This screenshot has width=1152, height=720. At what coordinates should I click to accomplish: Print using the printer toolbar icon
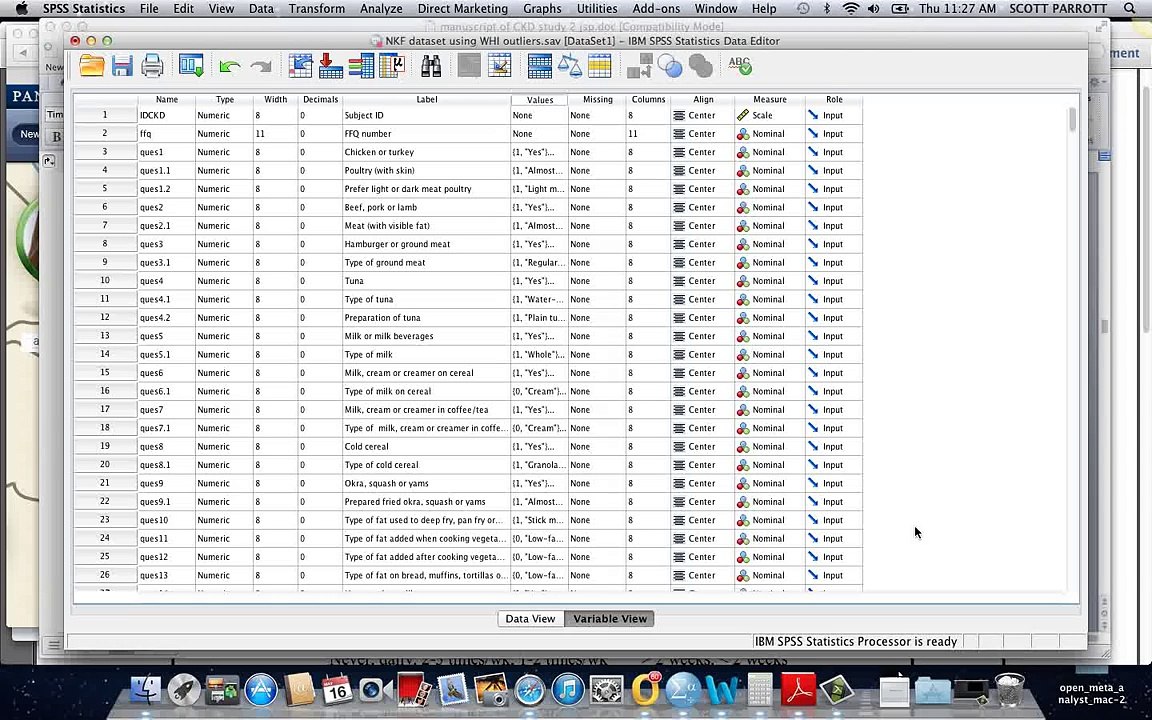coord(152,66)
